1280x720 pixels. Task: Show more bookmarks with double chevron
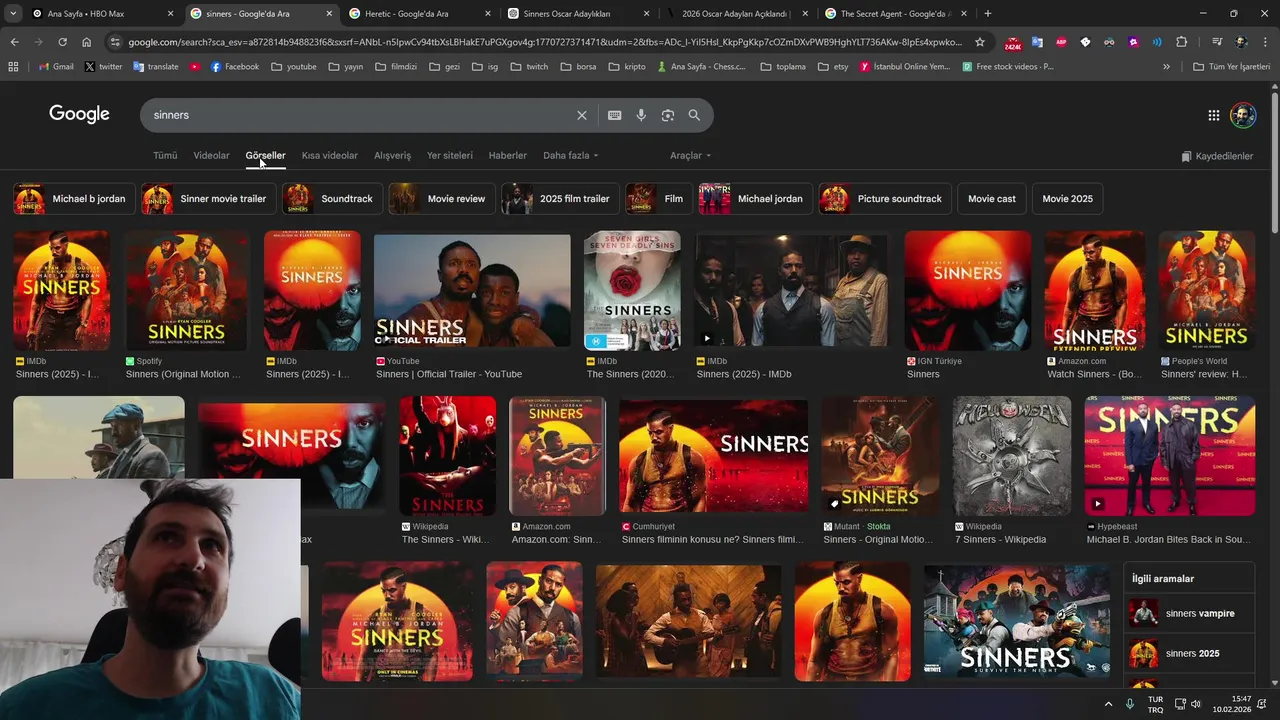(1166, 67)
